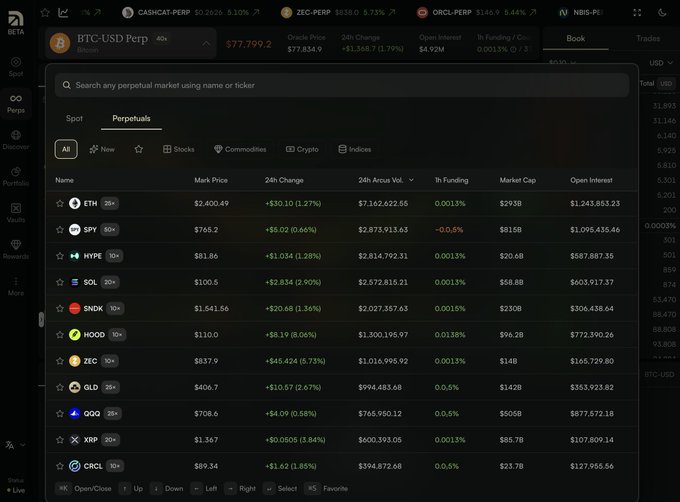Select XRP open interest $107,809.14
Image resolution: width=680 pixels, height=502 pixels.
click(x=592, y=440)
